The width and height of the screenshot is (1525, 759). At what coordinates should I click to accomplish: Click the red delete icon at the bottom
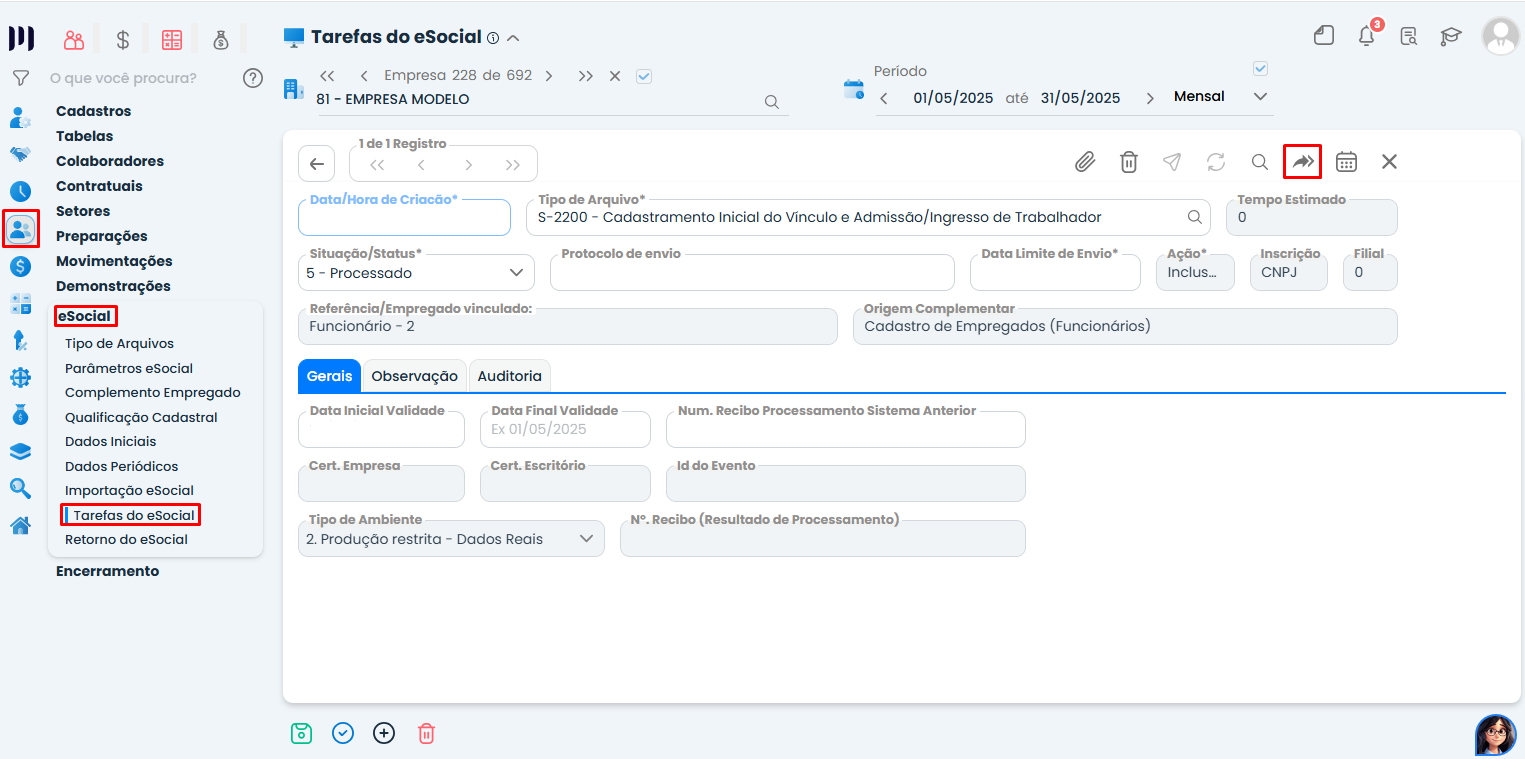426,733
